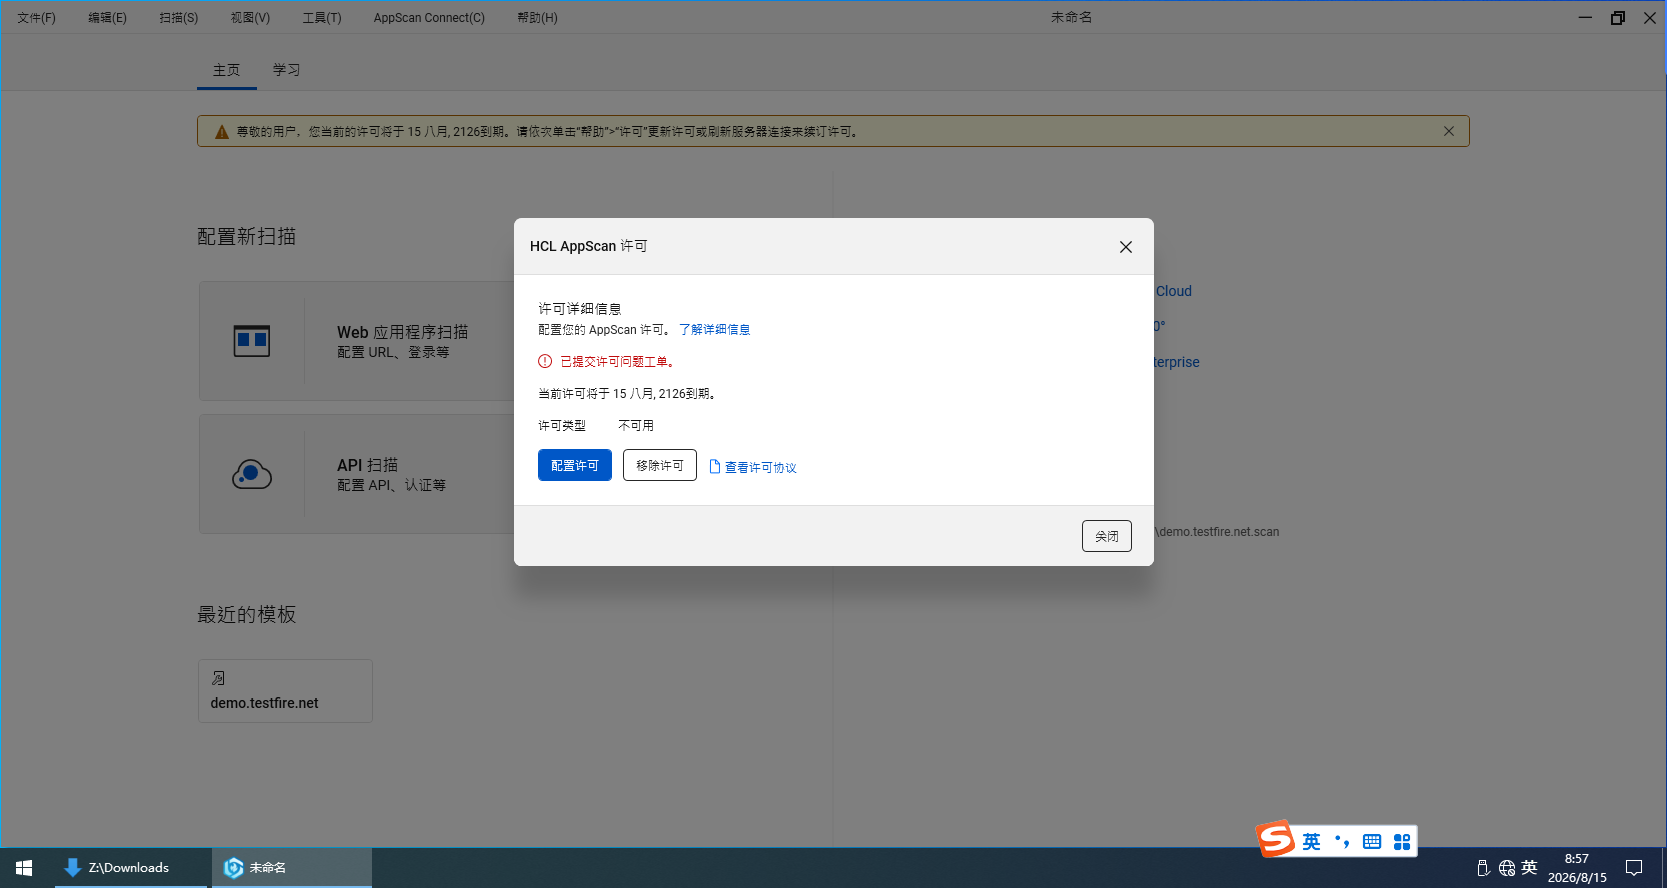Select the Web 应用程序扫描 option
Screen dimensions: 1667x888
357,341
